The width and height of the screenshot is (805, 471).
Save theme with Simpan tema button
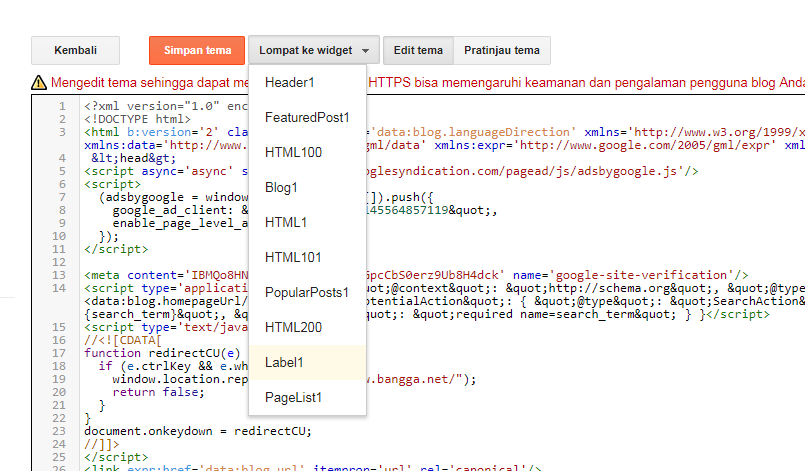197,50
